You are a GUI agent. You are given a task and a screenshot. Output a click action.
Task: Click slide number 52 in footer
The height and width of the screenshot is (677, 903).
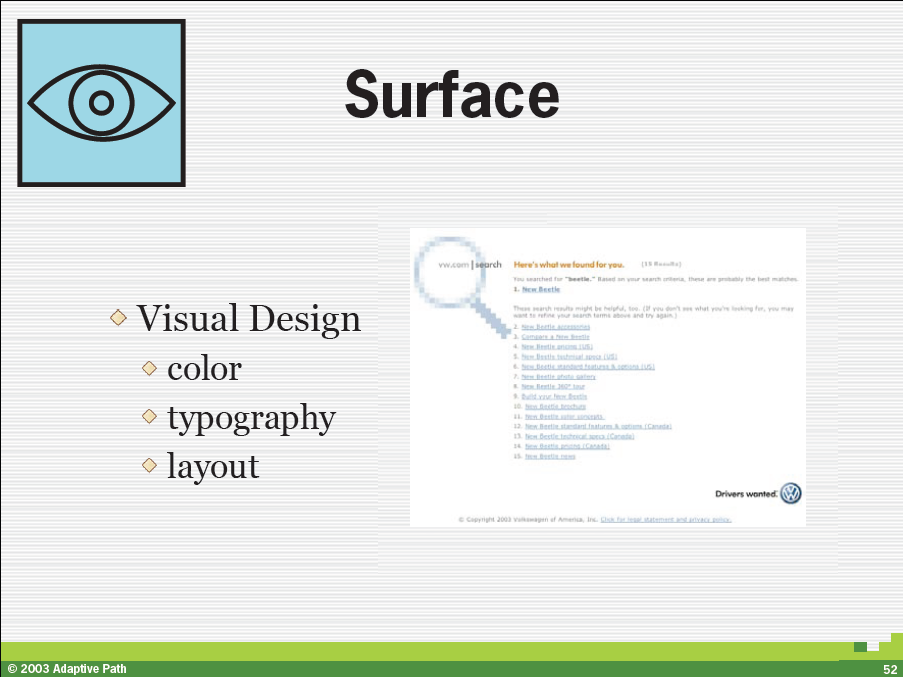click(x=888, y=668)
